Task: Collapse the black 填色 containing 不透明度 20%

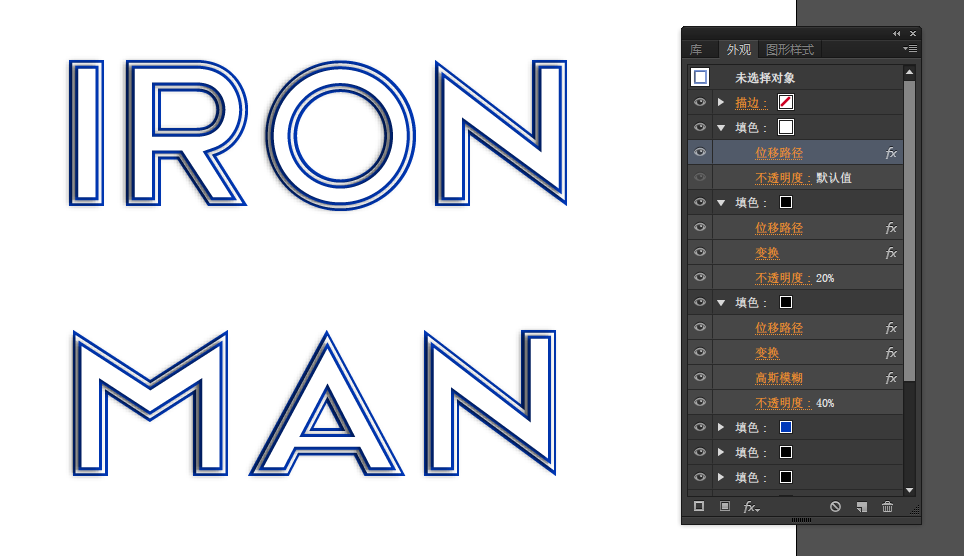Action: (x=721, y=203)
